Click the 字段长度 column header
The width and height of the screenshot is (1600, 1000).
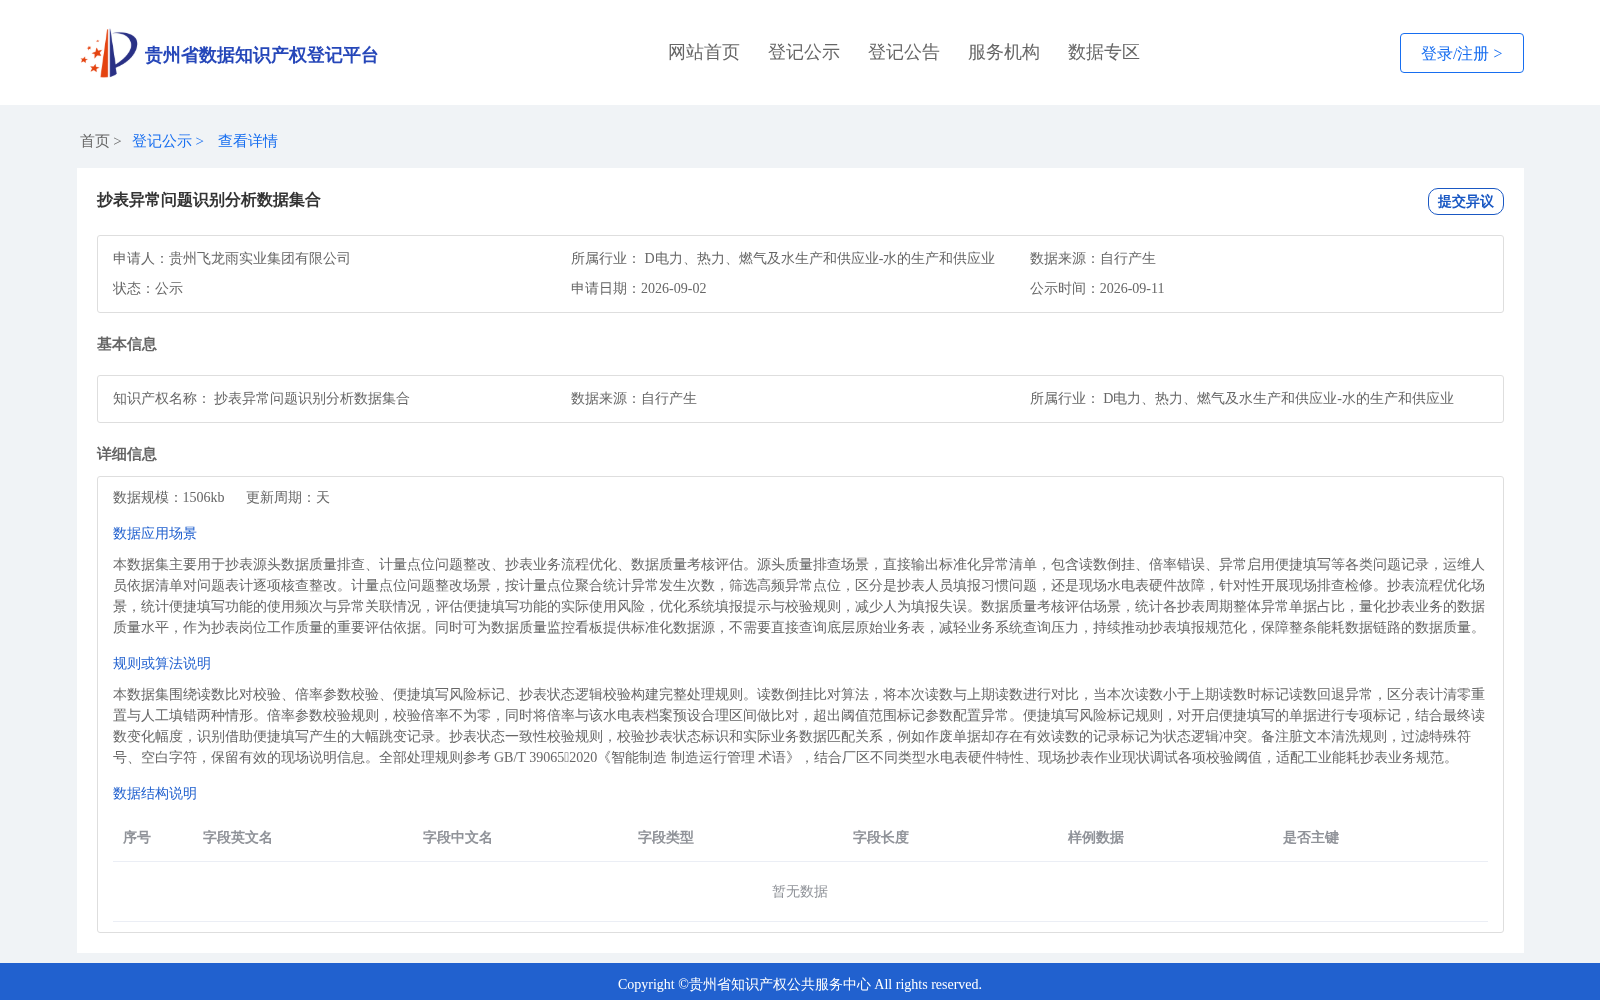(881, 837)
